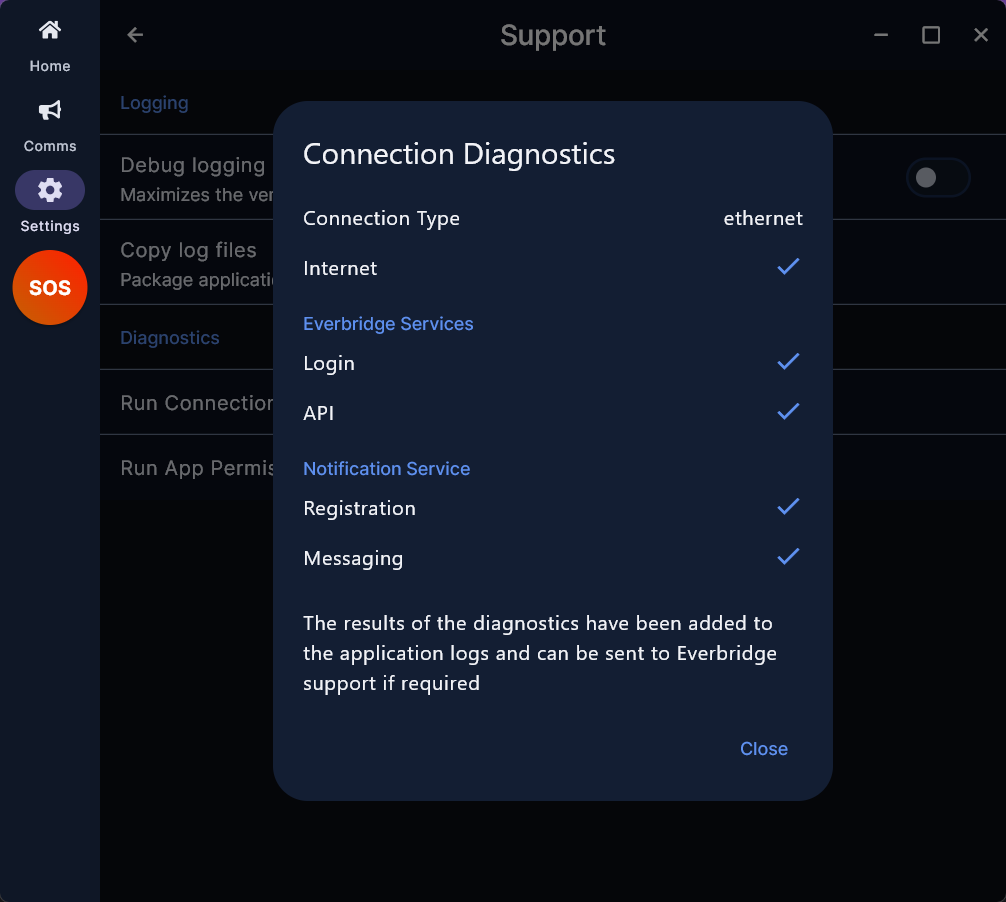Trigger the red SOS button
This screenshot has width=1006, height=902.
pos(49,287)
